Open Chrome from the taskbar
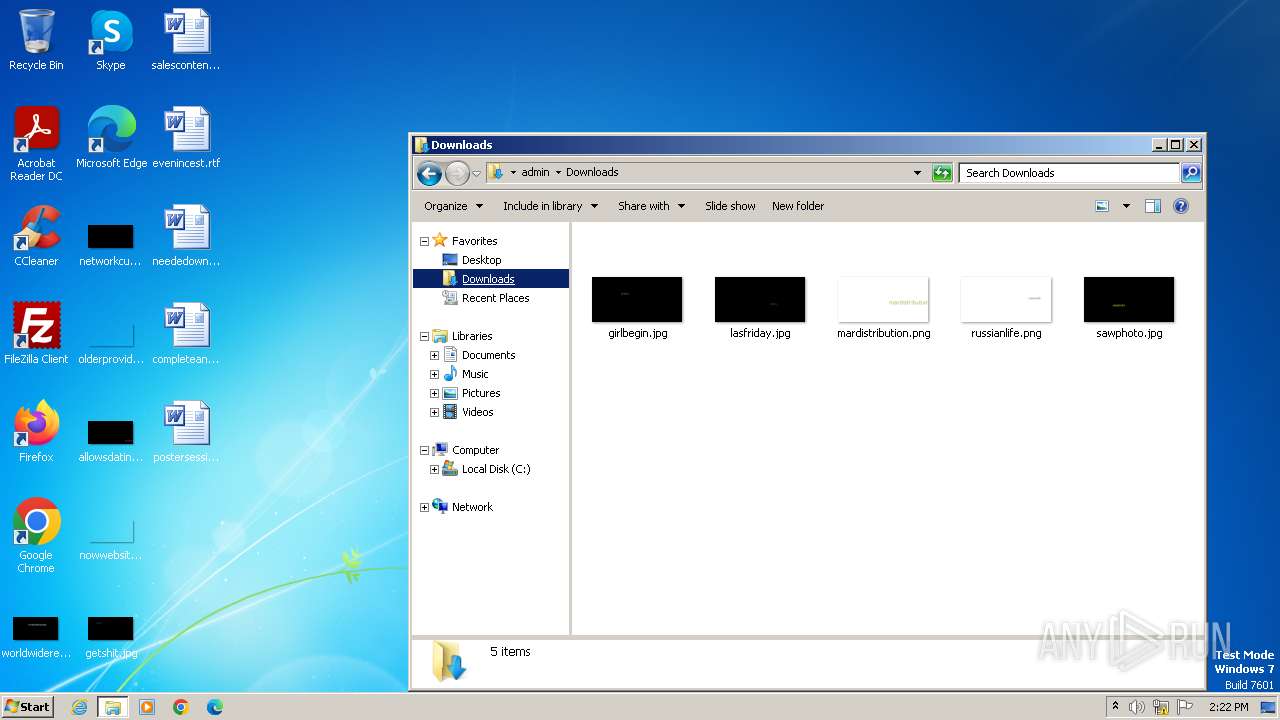 [181, 707]
